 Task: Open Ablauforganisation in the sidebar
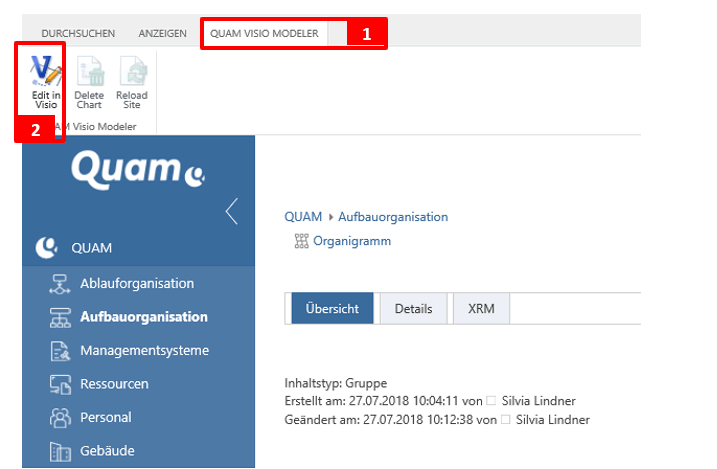[137, 283]
